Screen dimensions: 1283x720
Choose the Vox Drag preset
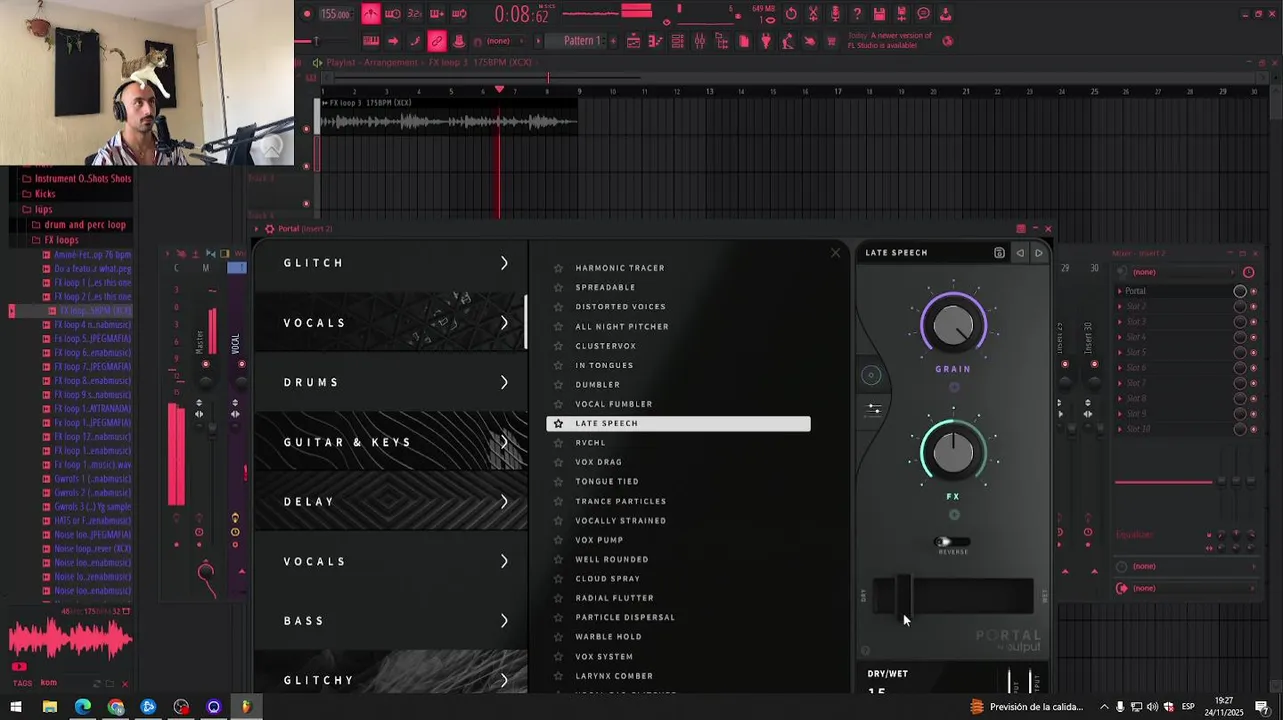click(598, 462)
